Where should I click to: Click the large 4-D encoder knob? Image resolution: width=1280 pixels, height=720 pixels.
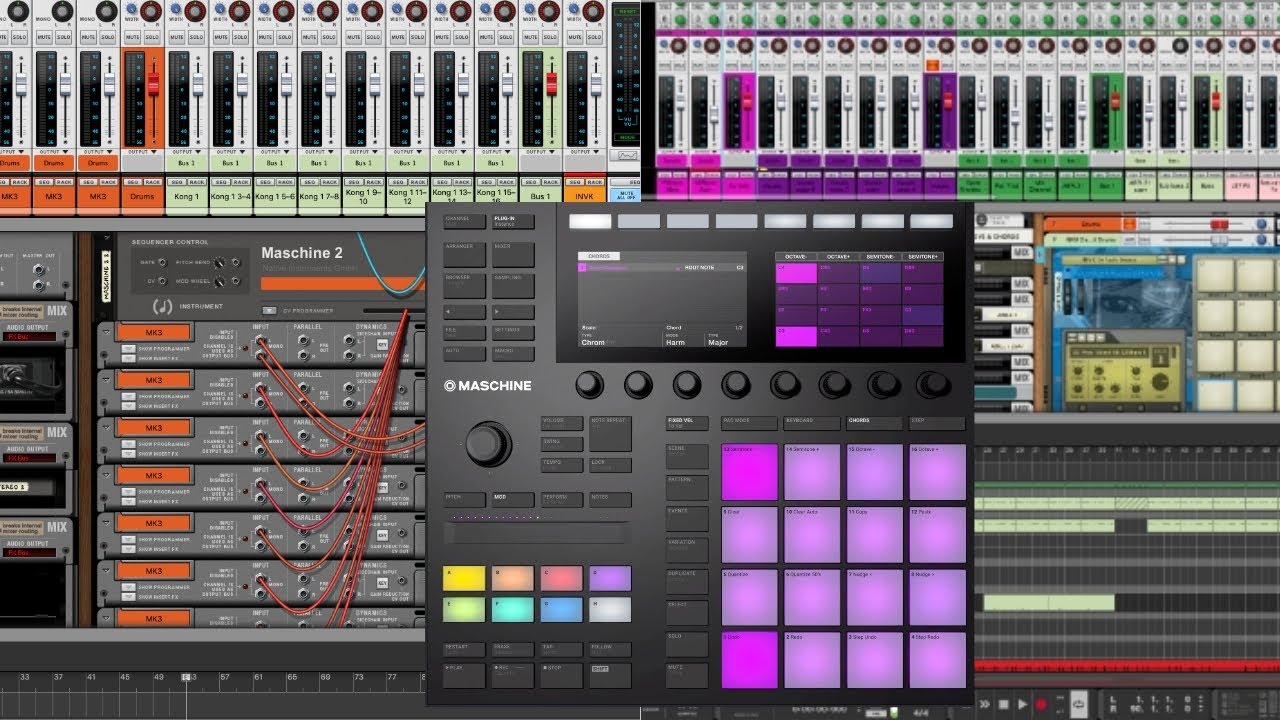(488, 443)
